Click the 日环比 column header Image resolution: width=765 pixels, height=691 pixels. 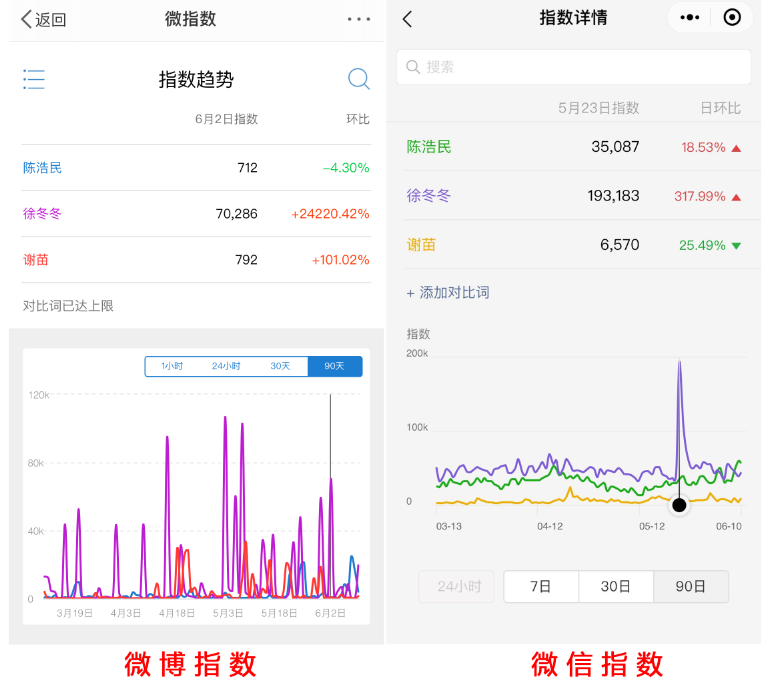721,108
